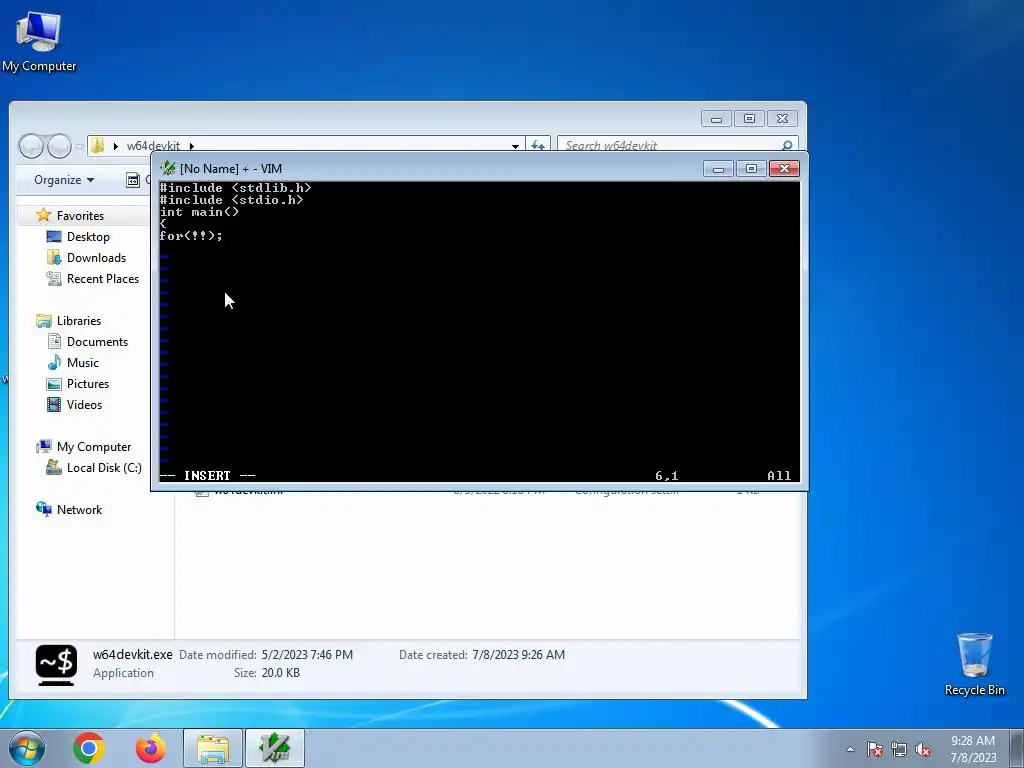This screenshot has height=768, width=1024.
Task: Open the Organize dropdown menu
Action: tap(64, 180)
